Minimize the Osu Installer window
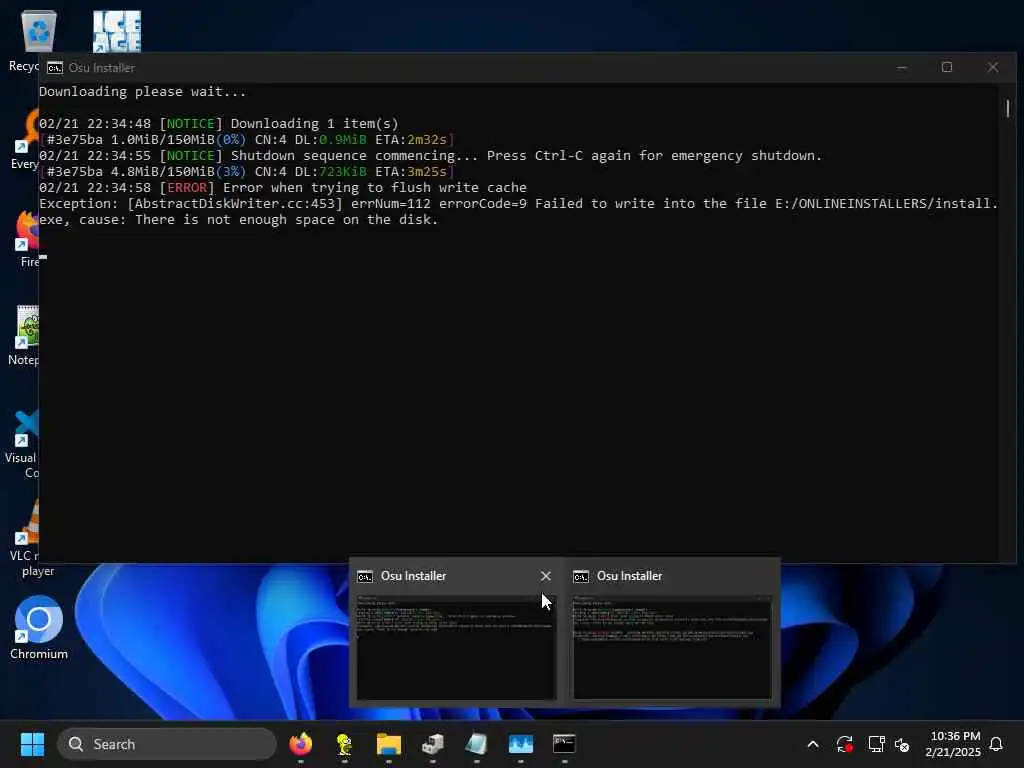1024x768 pixels. (902, 67)
